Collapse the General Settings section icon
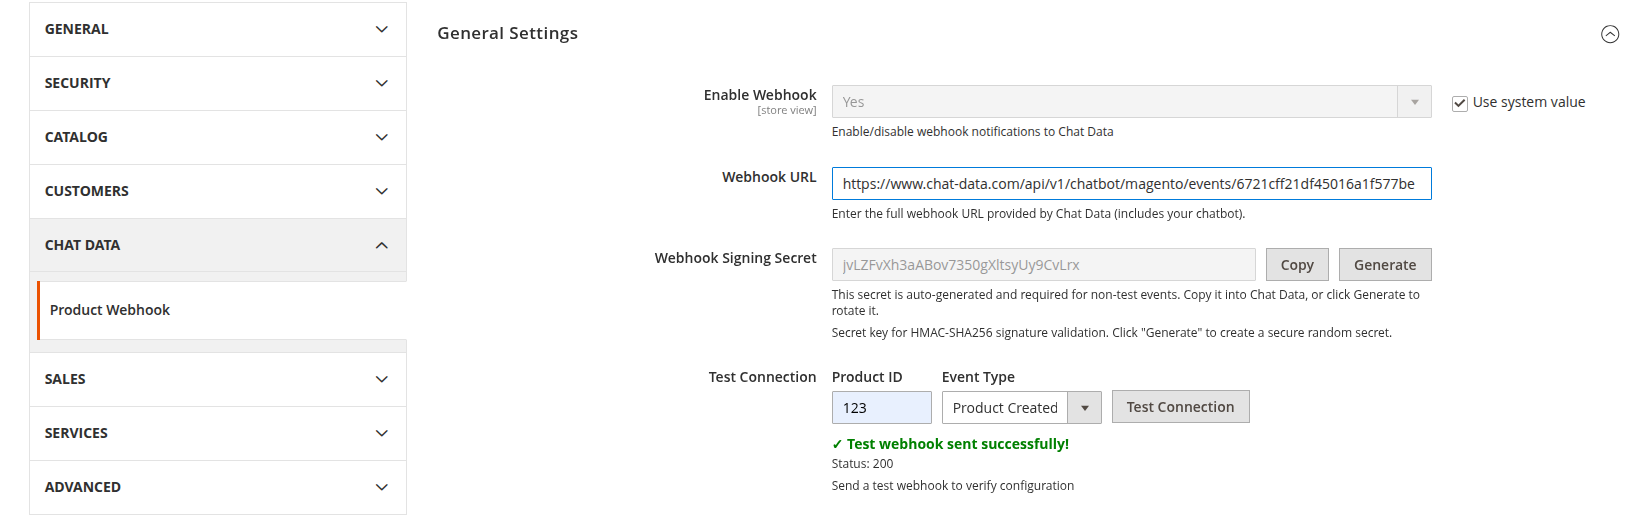Screen dimensions: 1642x530 tap(1609, 34)
